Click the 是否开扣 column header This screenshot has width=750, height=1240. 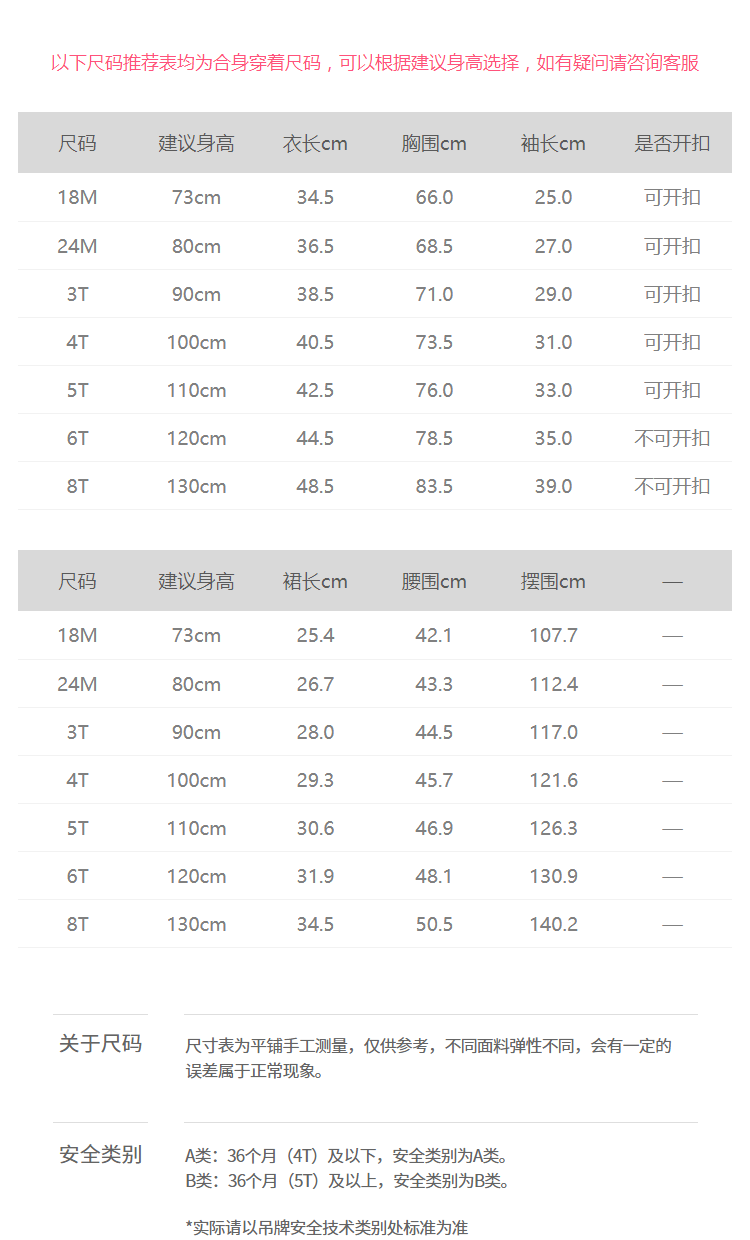pos(672,144)
